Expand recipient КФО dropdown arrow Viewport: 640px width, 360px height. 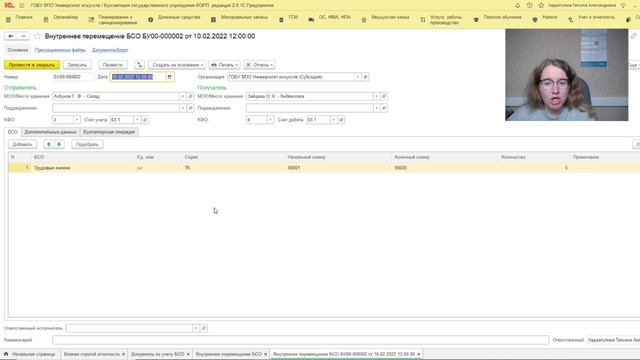coord(270,120)
